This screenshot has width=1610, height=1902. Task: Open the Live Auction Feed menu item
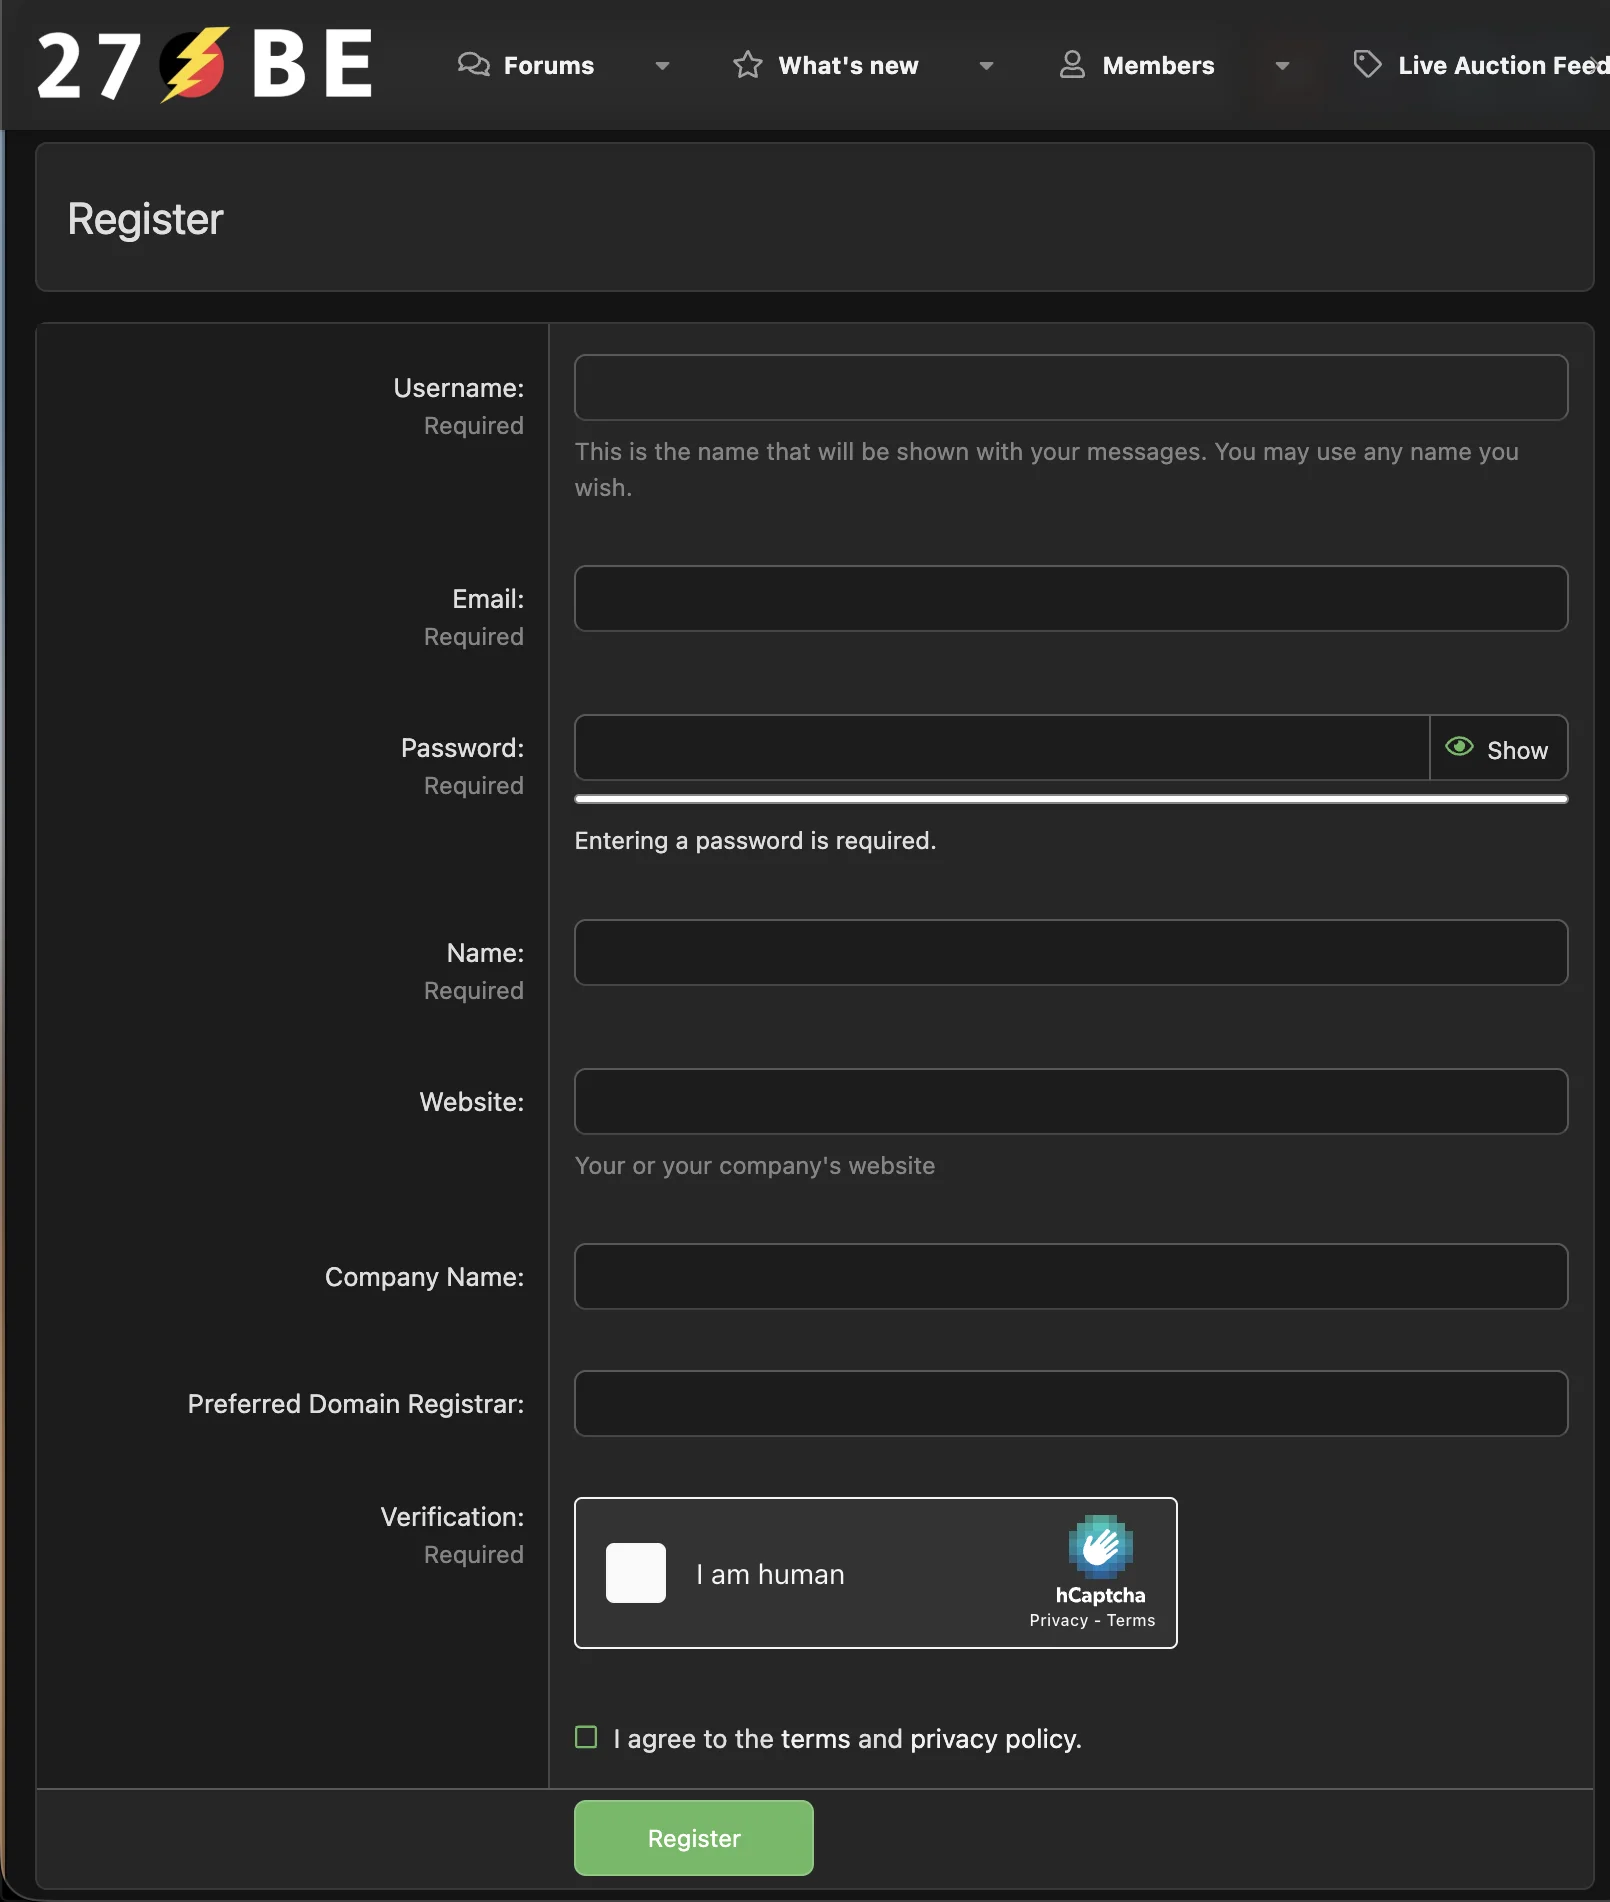[x=1502, y=66]
